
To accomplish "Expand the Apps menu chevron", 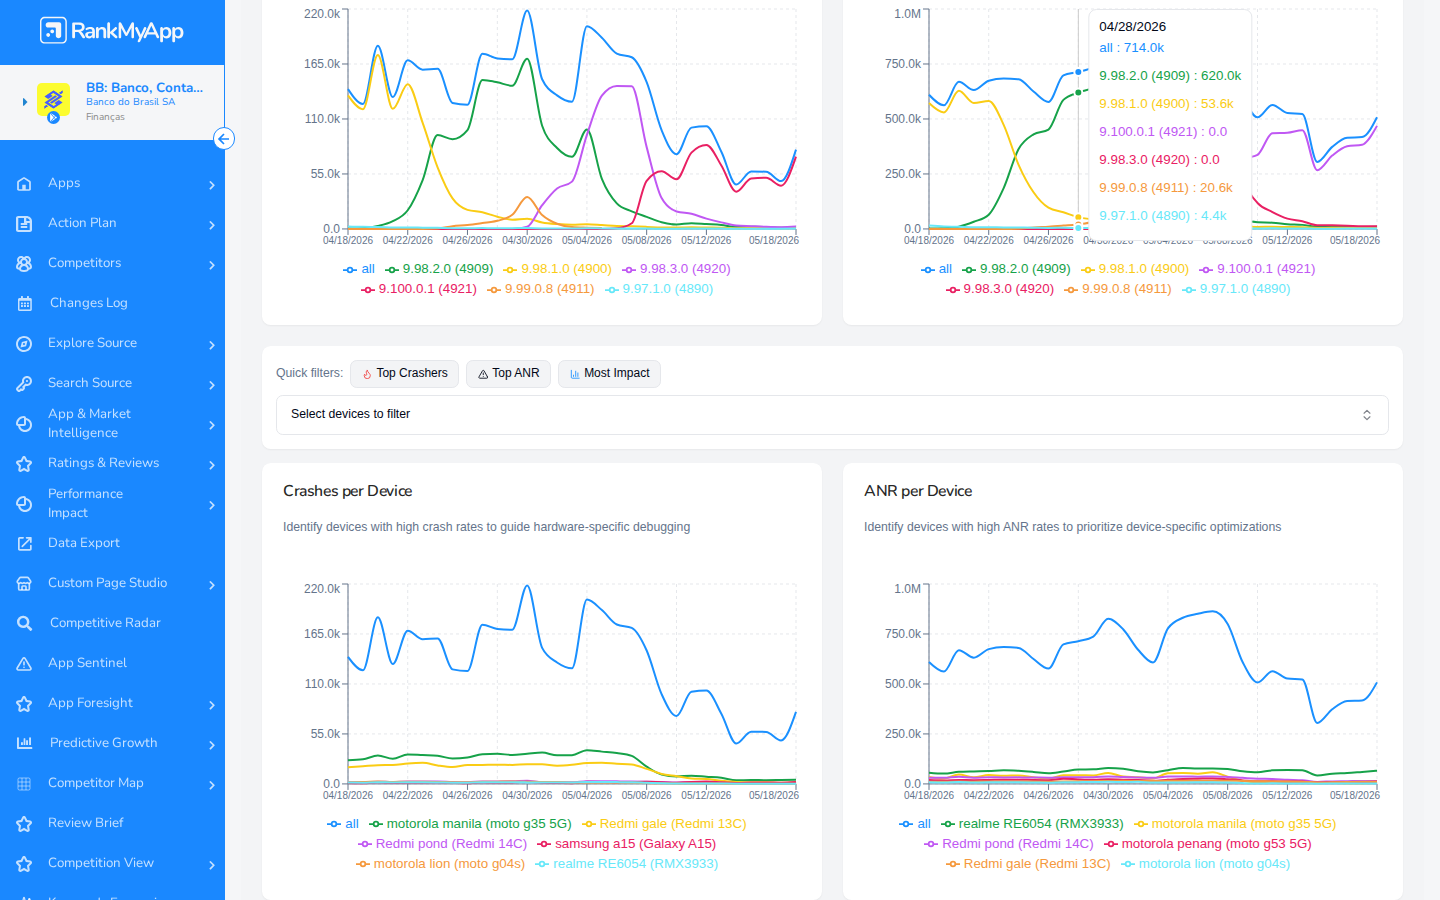I will [212, 185].
